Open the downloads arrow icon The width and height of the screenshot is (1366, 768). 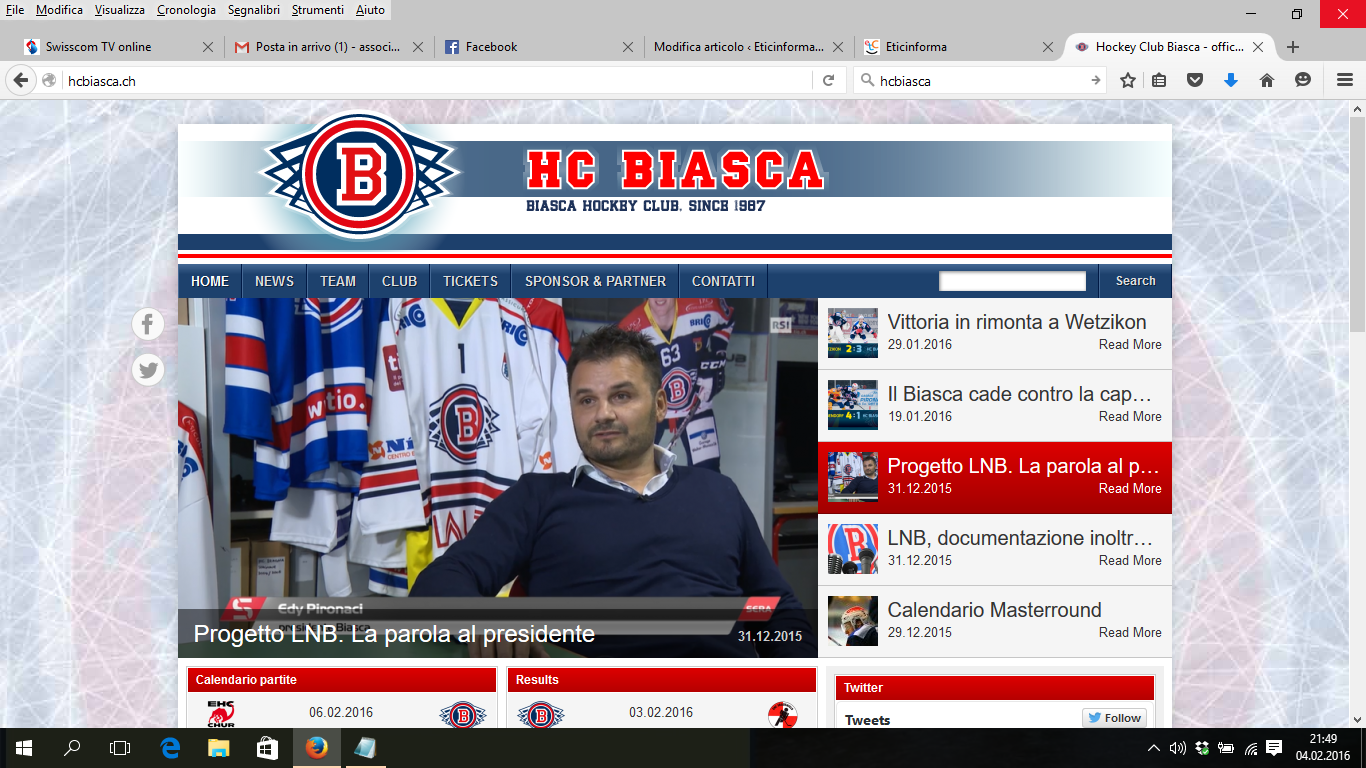click(x=1231, y=81)
